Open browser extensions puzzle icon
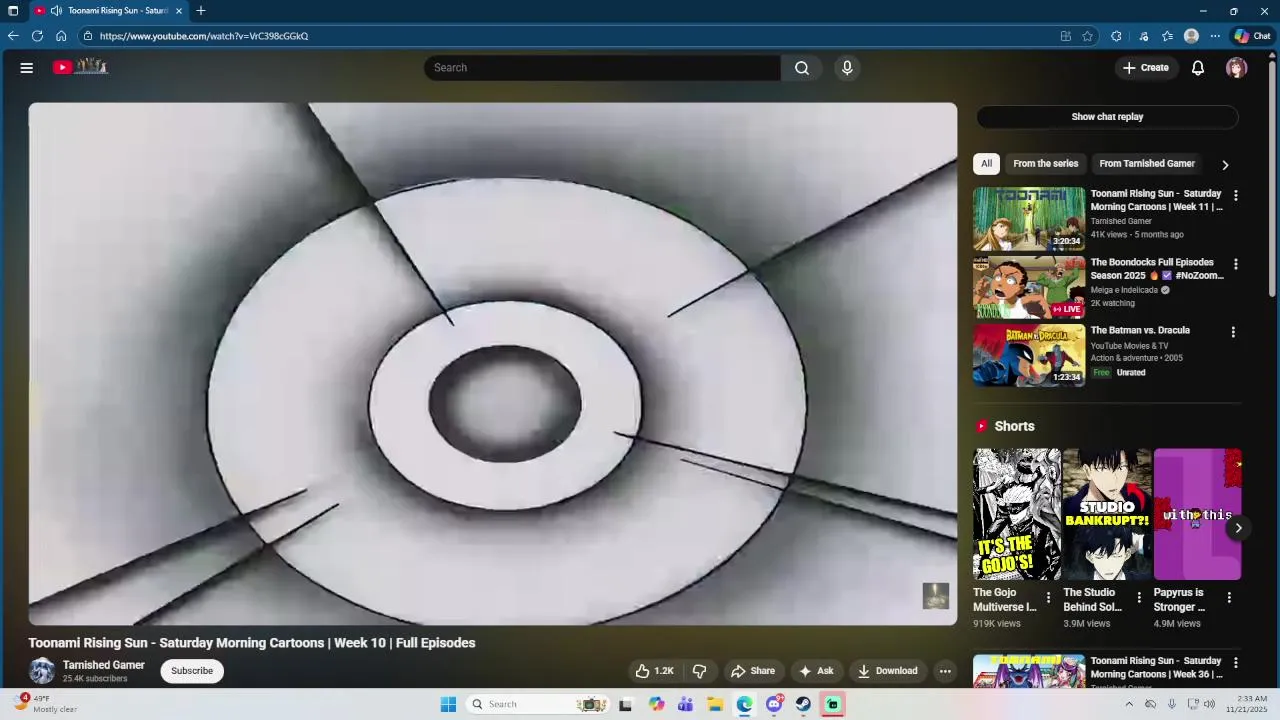Image resolution: width=1280 pixels, height=720 pixels. click(1116, 36)
